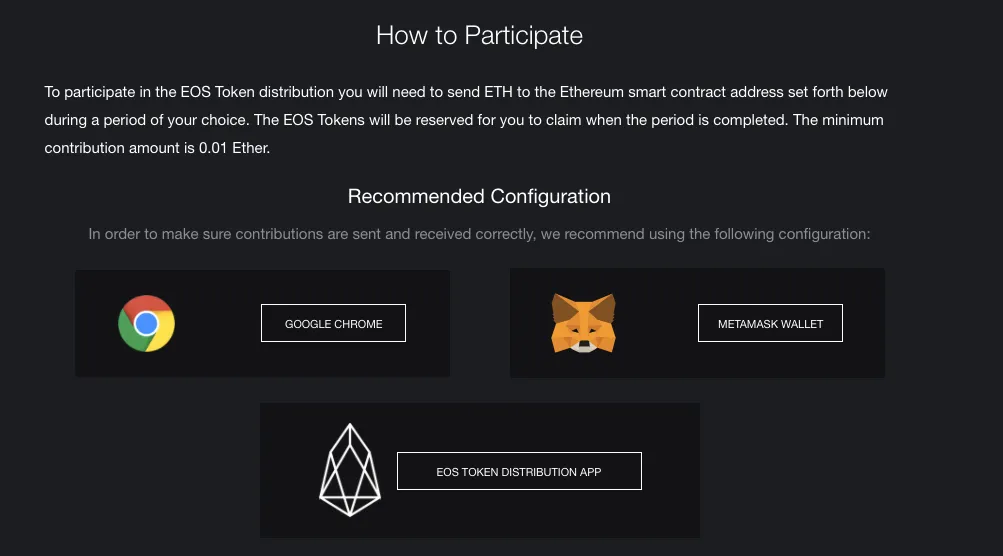Click the Google Chrome logo icon
The width and height of the screenshot is (1003, 556).
146,323
